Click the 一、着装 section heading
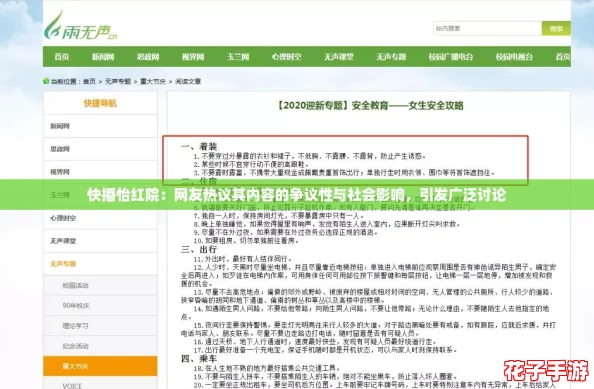The height and width of the screenshot is (389, 594). (199, 147)
